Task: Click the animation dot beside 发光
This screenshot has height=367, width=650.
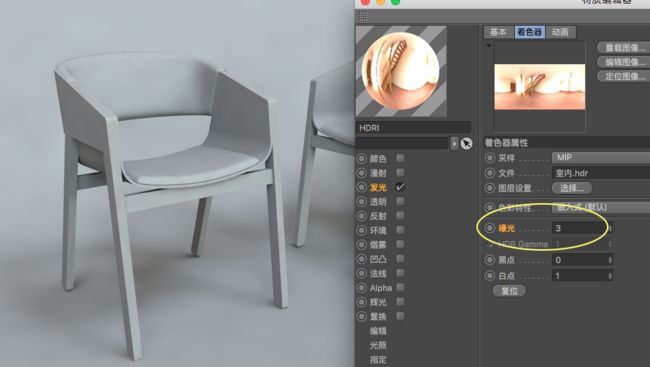Action: pos(361,187)
